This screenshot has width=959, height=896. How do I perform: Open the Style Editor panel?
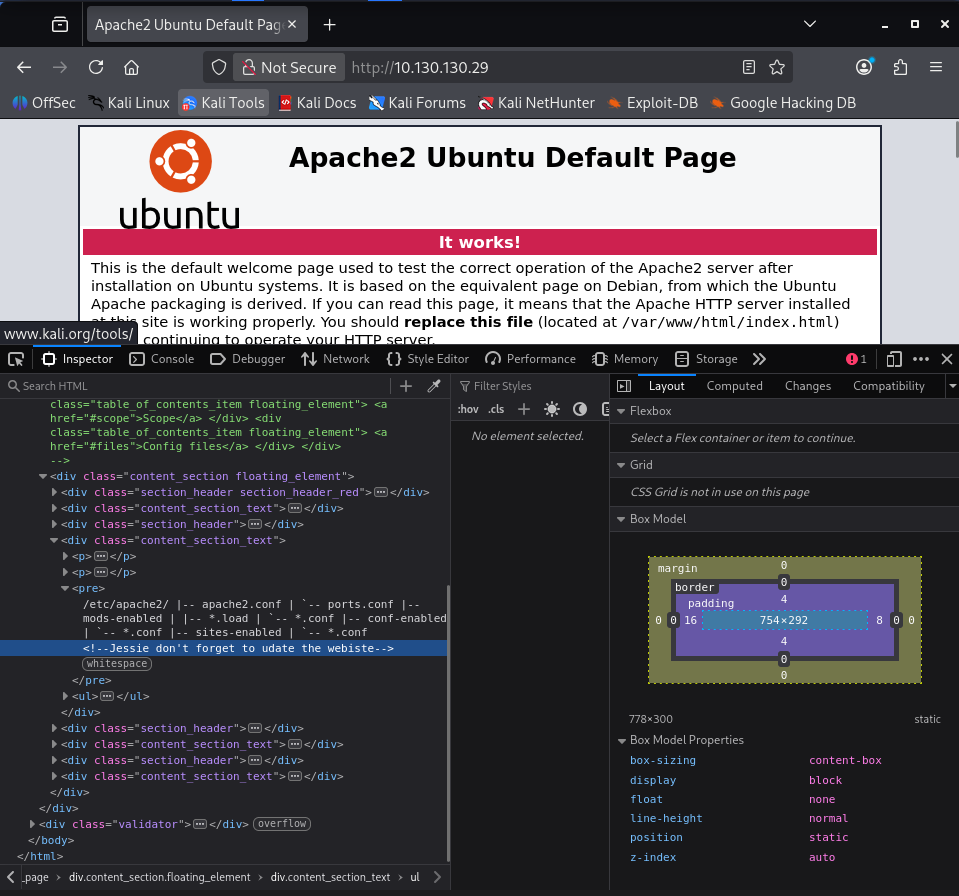(x=428, y=359)
